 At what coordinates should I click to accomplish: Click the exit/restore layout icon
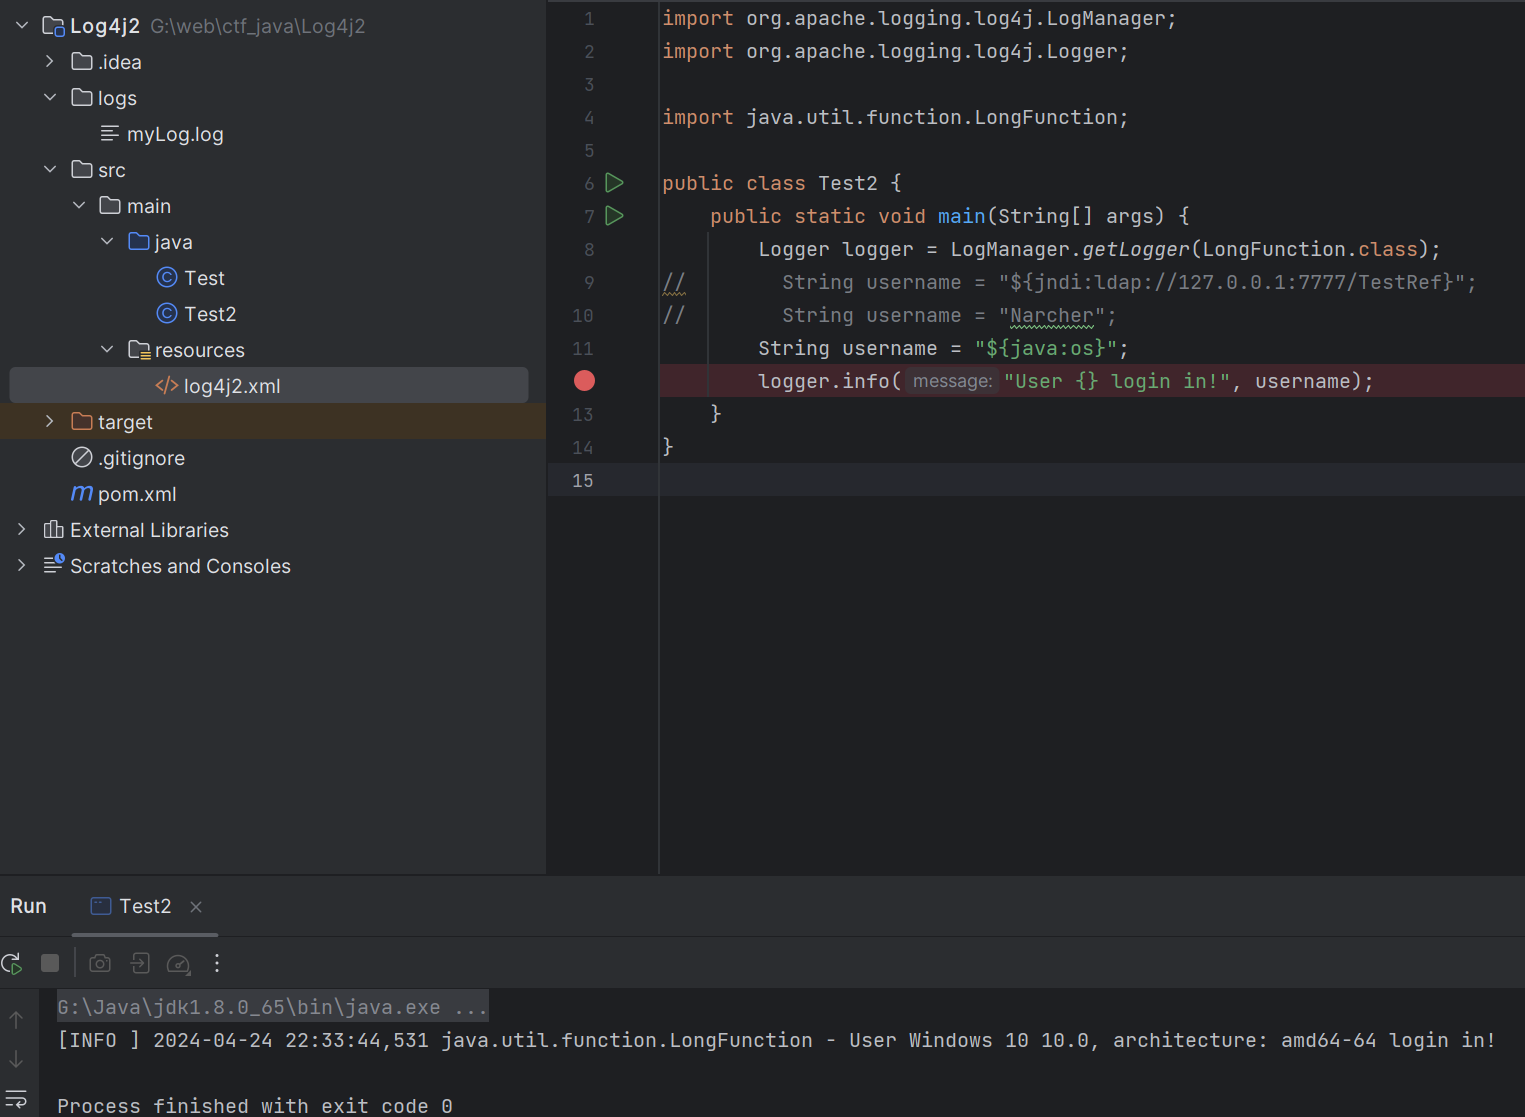coord(140,963)
